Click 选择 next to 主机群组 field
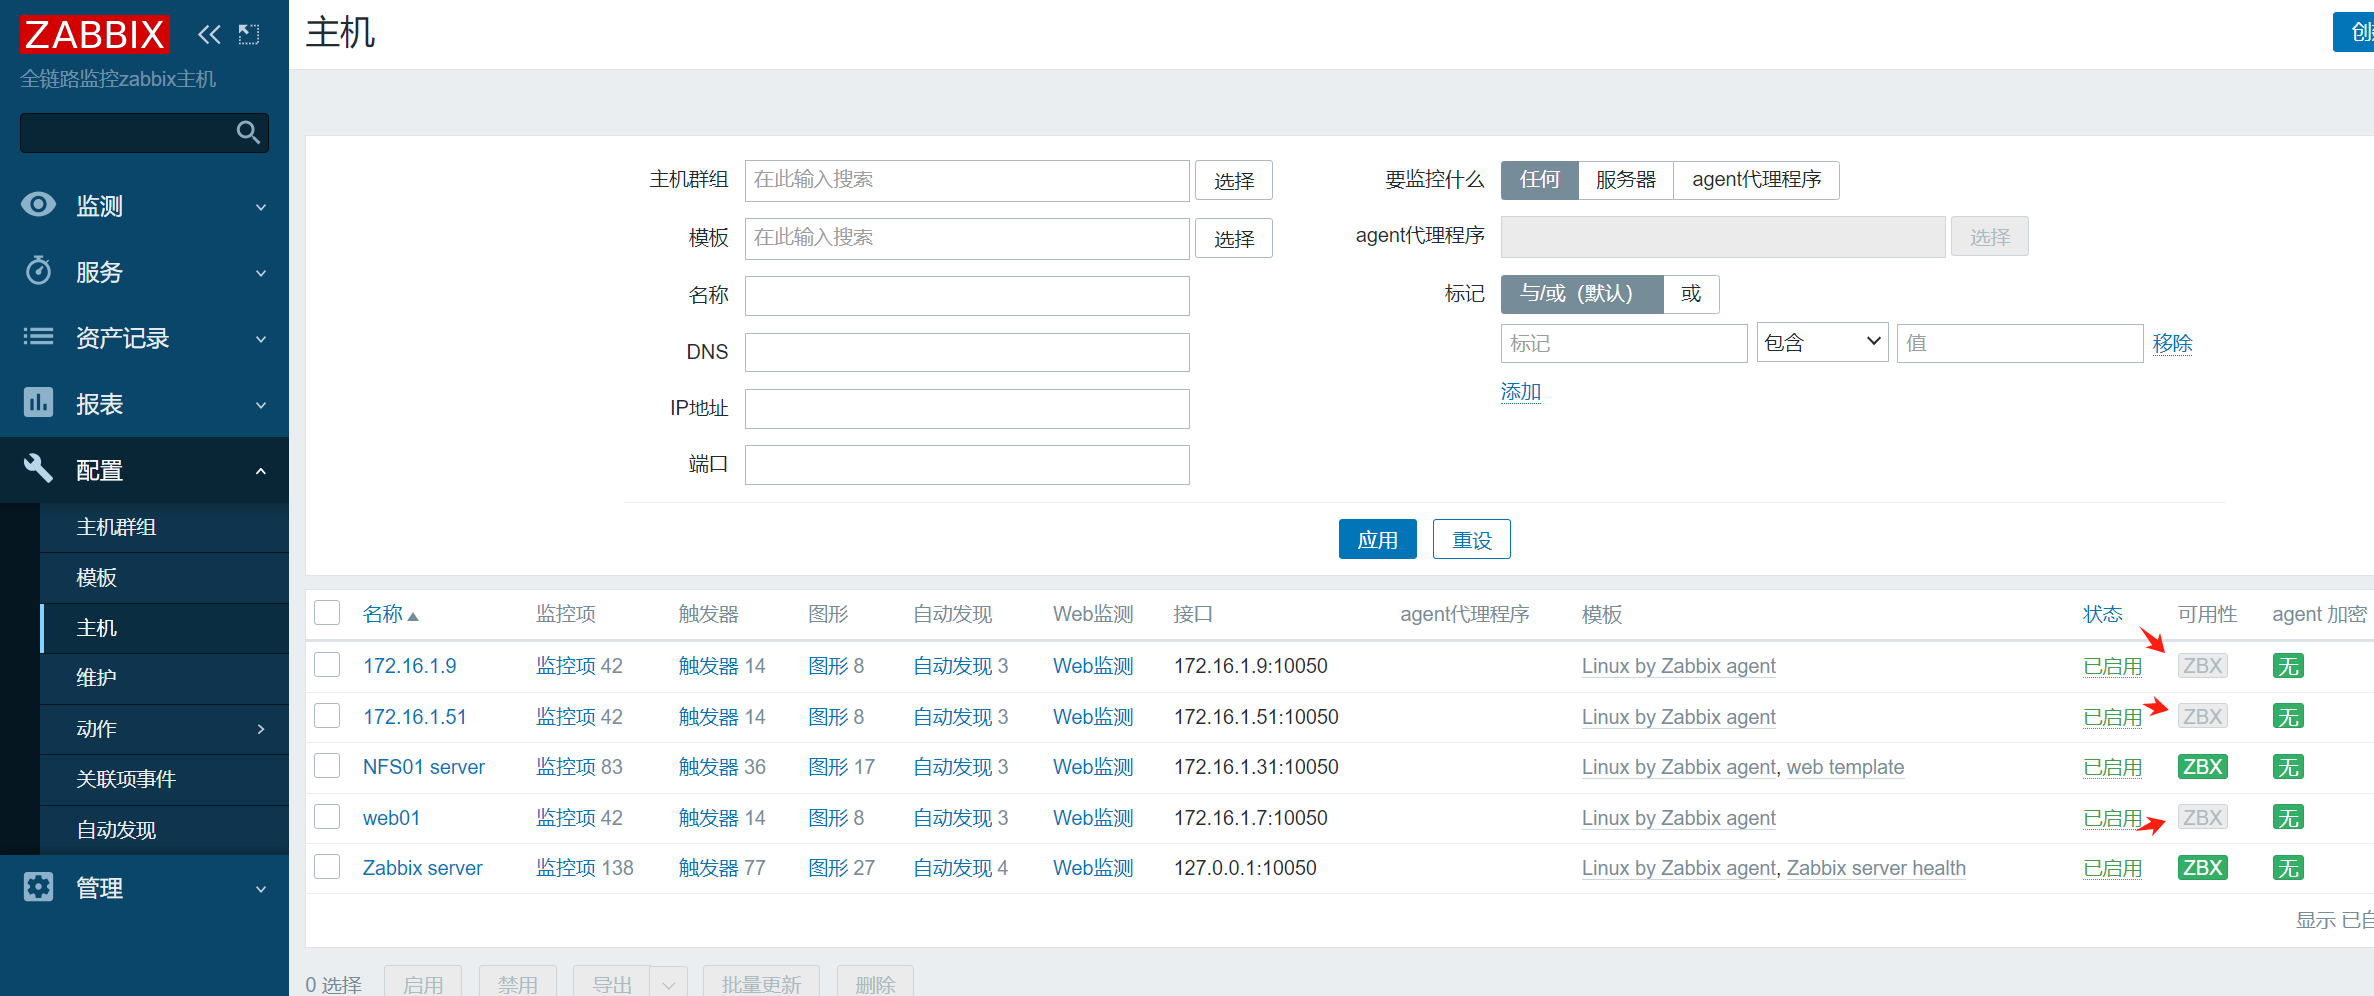Viewport: 2374px width, 996px height. click(x=1234, y=181)
